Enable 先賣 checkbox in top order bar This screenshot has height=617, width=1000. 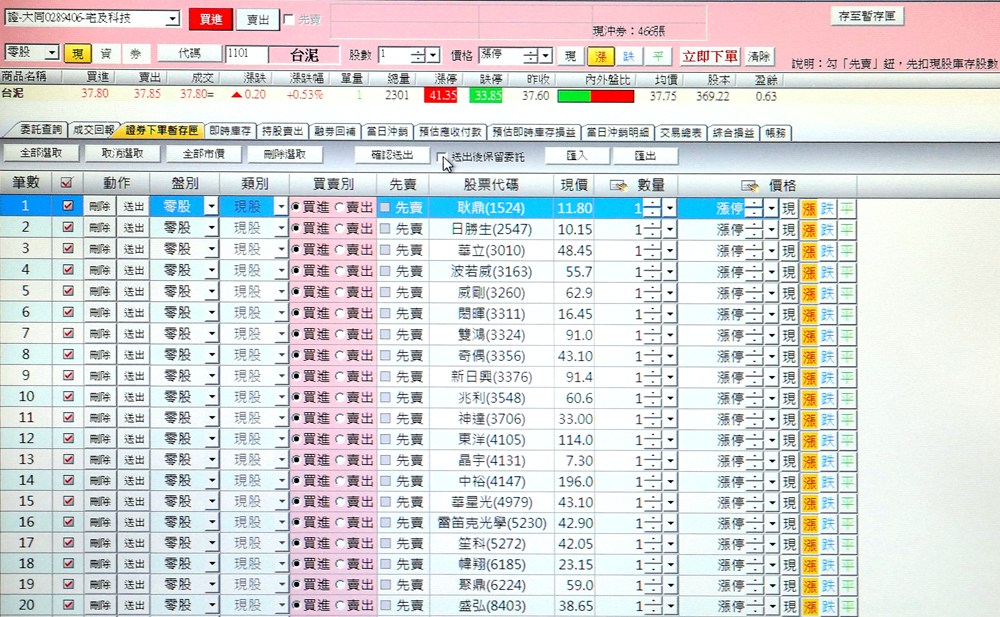click(x=288, y=19)
